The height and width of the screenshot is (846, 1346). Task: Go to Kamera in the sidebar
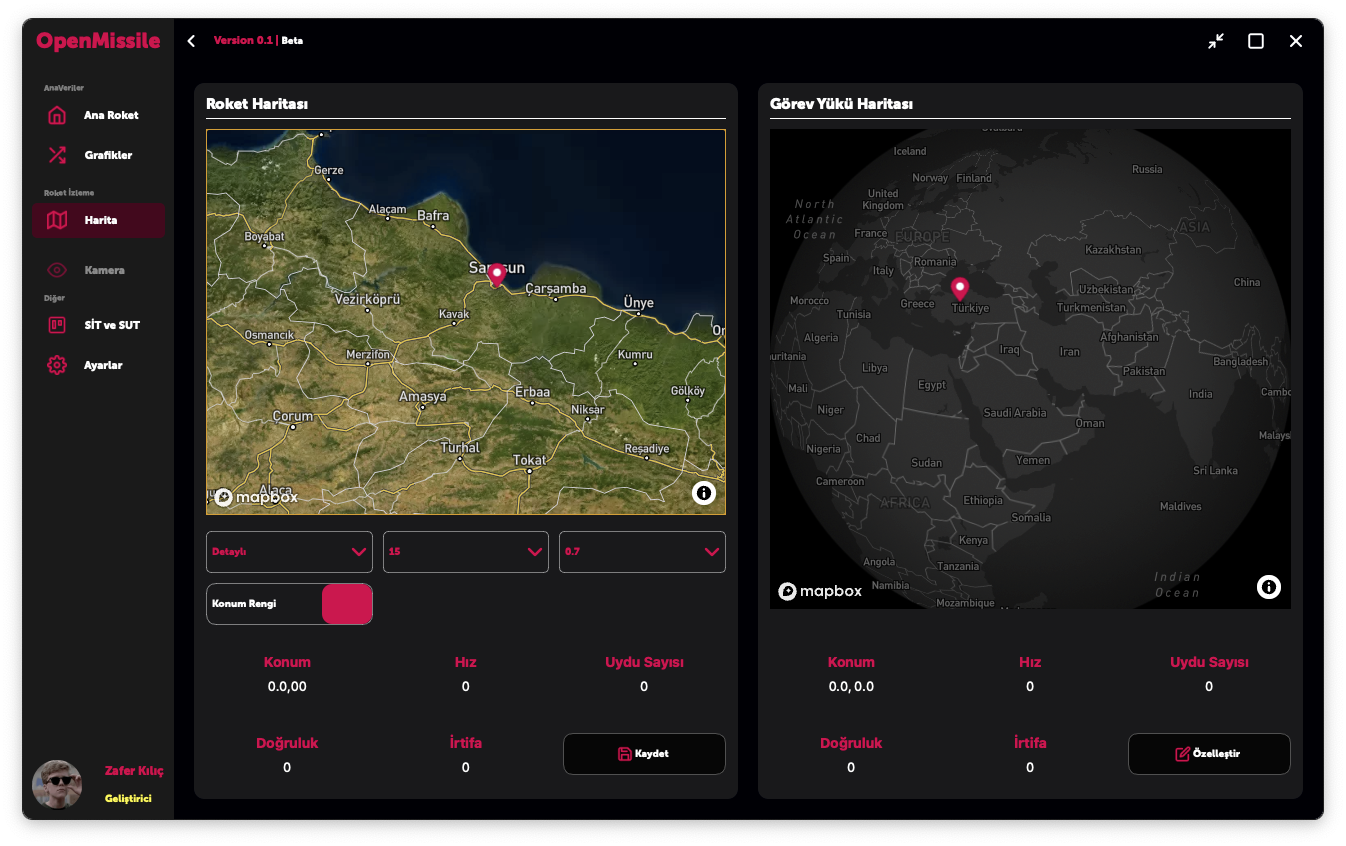click(x=104, y=270)
